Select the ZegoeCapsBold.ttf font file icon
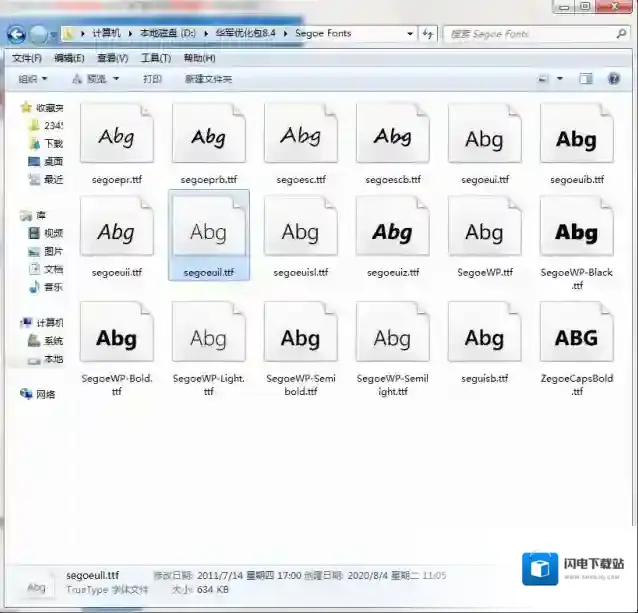This screenshot has width=638, height=613. coord(577,332)
